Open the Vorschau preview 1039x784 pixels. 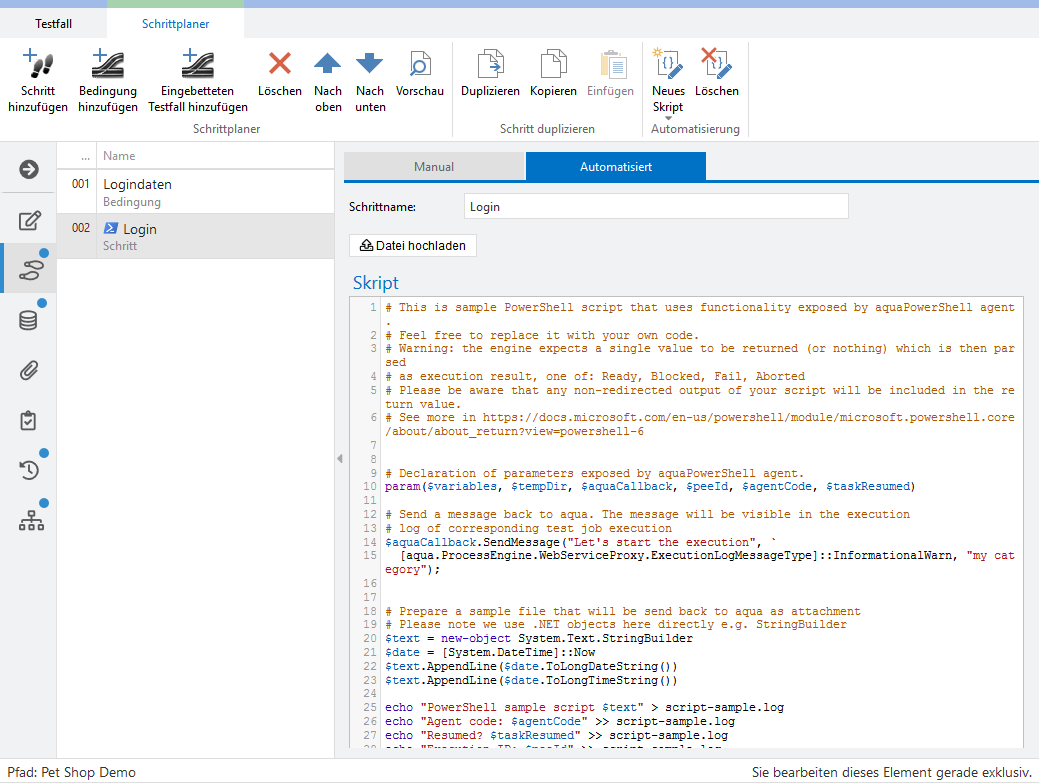pos(420,64)
